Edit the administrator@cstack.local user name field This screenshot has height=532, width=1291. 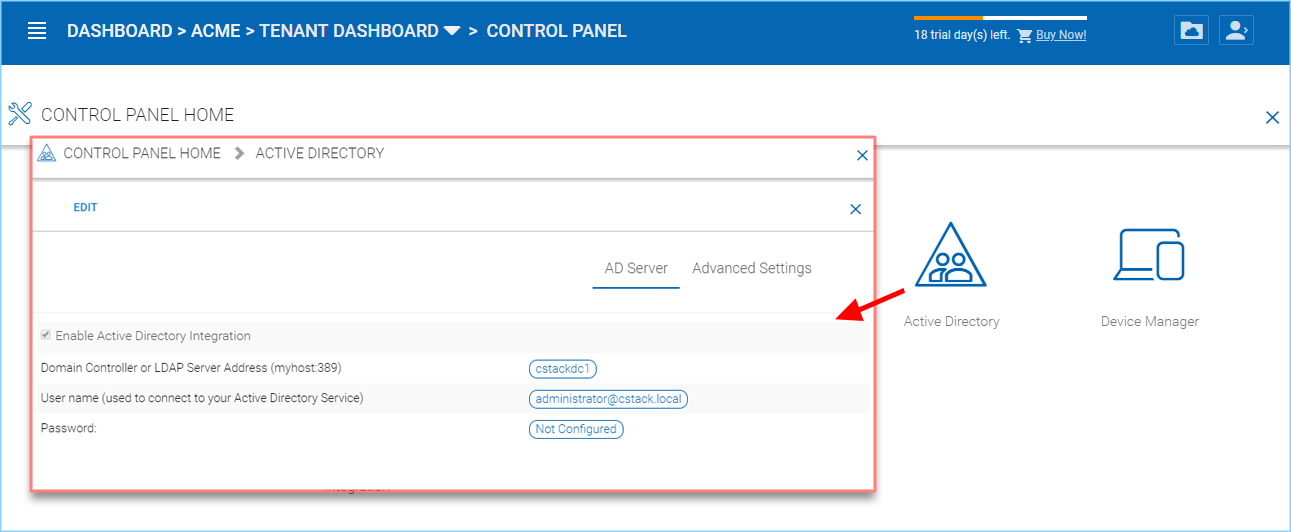click(x=609, y=399)
